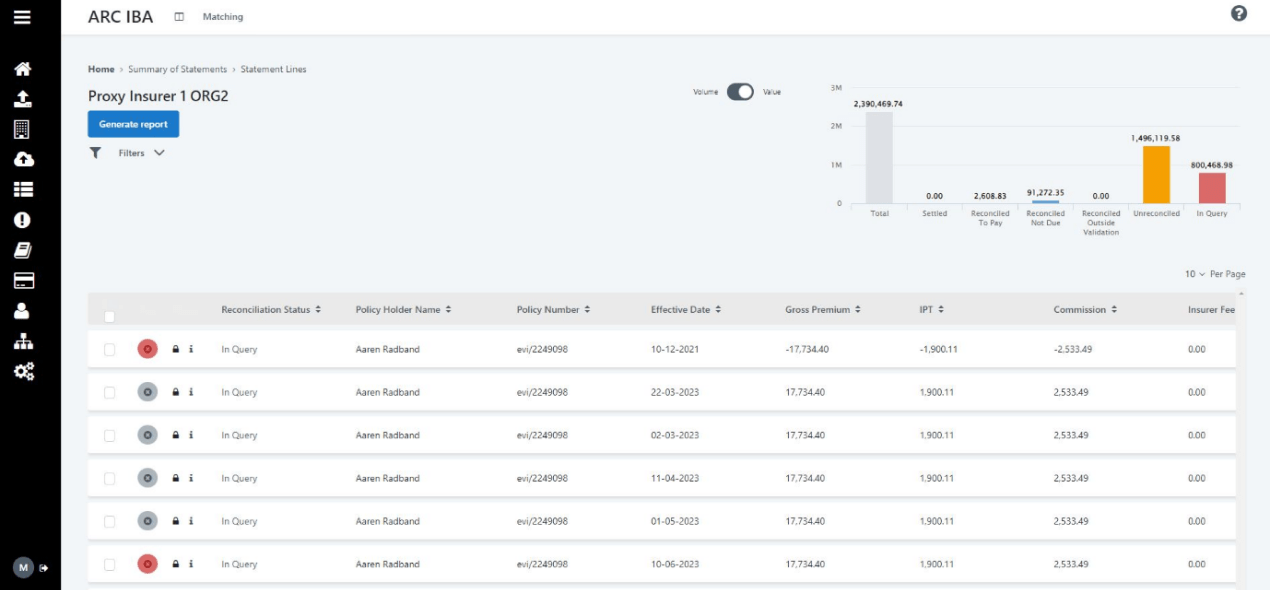The image size is (1270, 590).
Task: Click the funnel filter icon
Action: pos(95,153)
